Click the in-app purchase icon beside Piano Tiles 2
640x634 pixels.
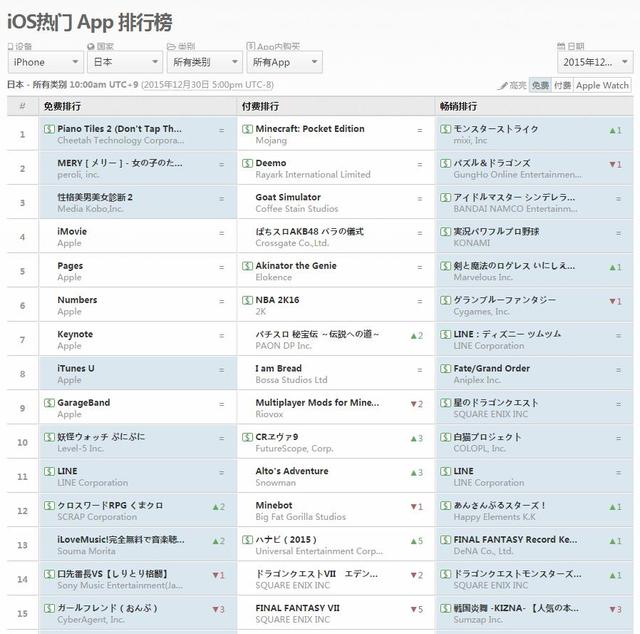49,129
